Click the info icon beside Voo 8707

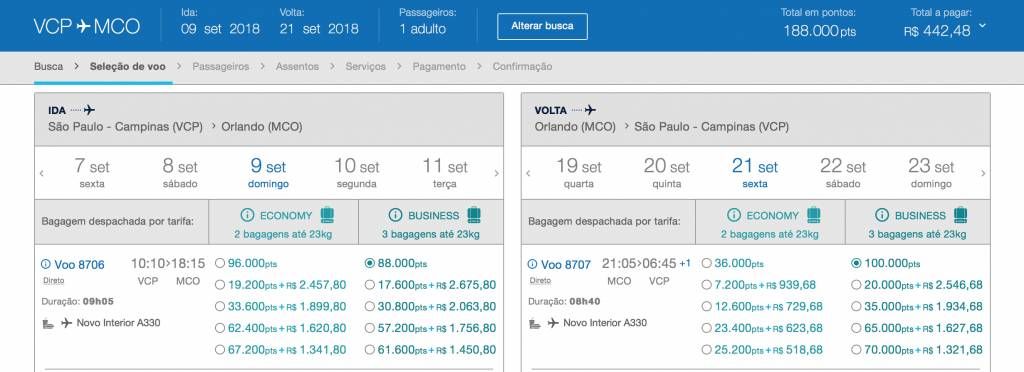pos(532,264)
